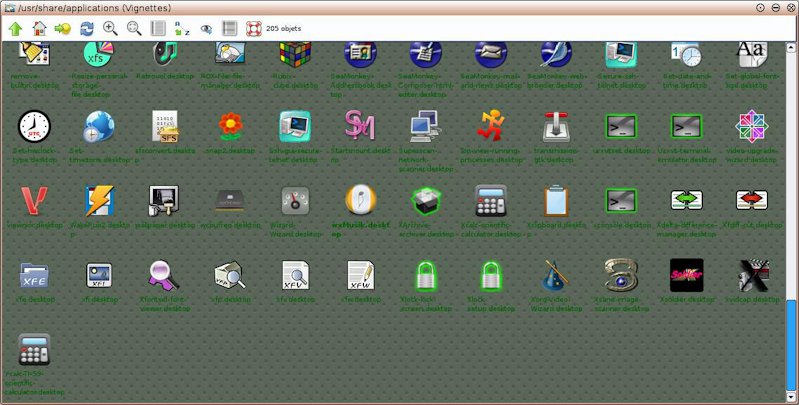
Task: Select the Xdiff-gui red arrows icon
Action: [x=752, y=200]
